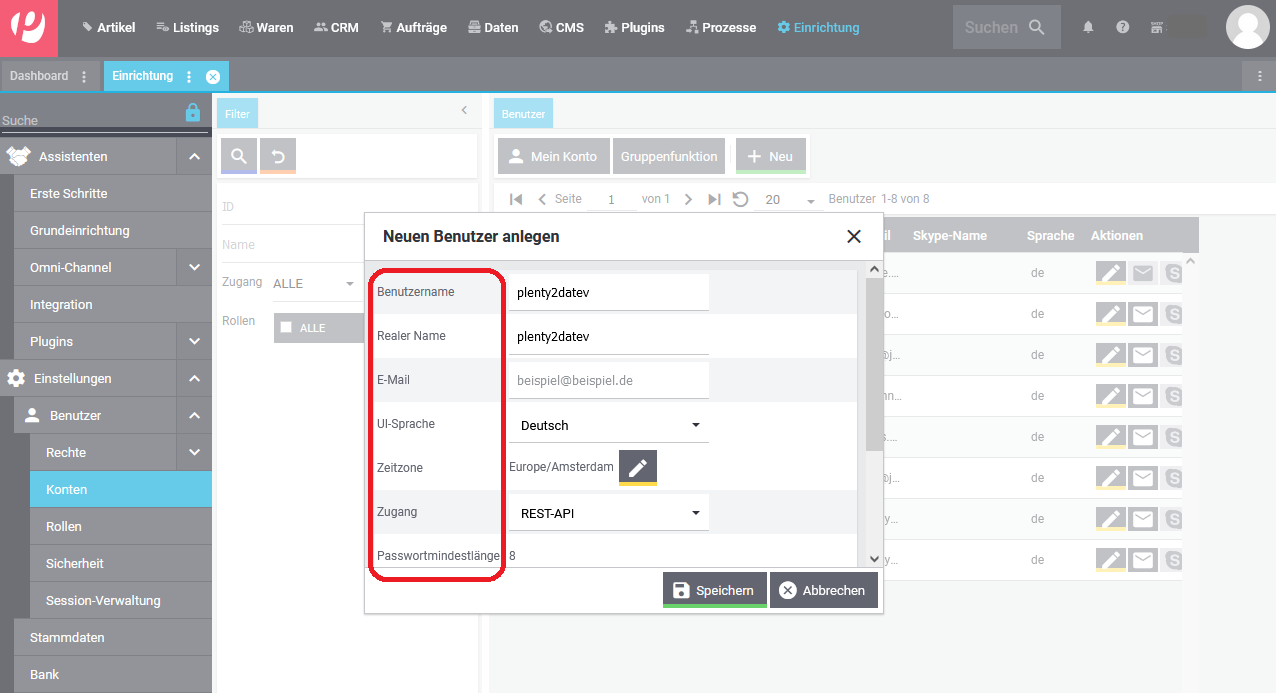
Task: Toggle the ALLE checkbox under Rollen
Action: (x=287, y=327)
